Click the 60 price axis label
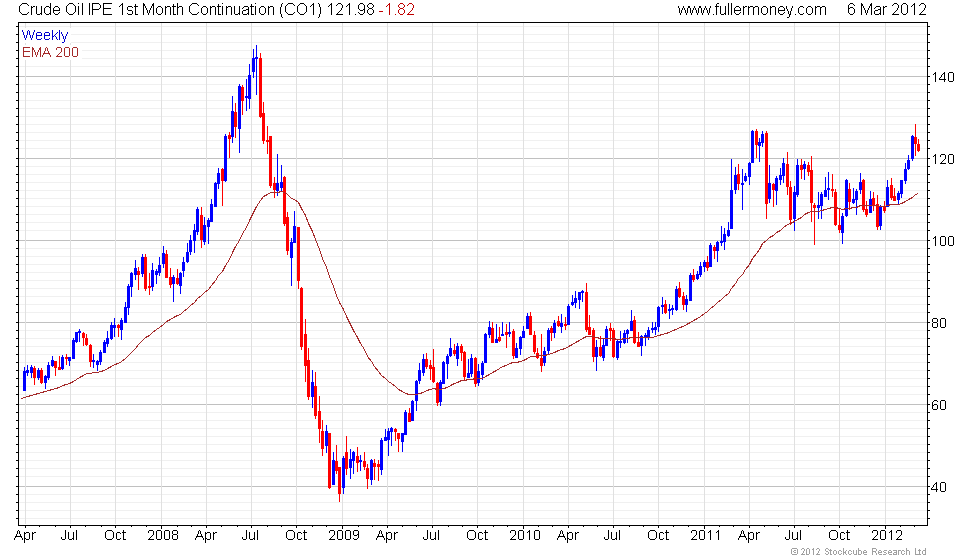 [x=939, y=405]
